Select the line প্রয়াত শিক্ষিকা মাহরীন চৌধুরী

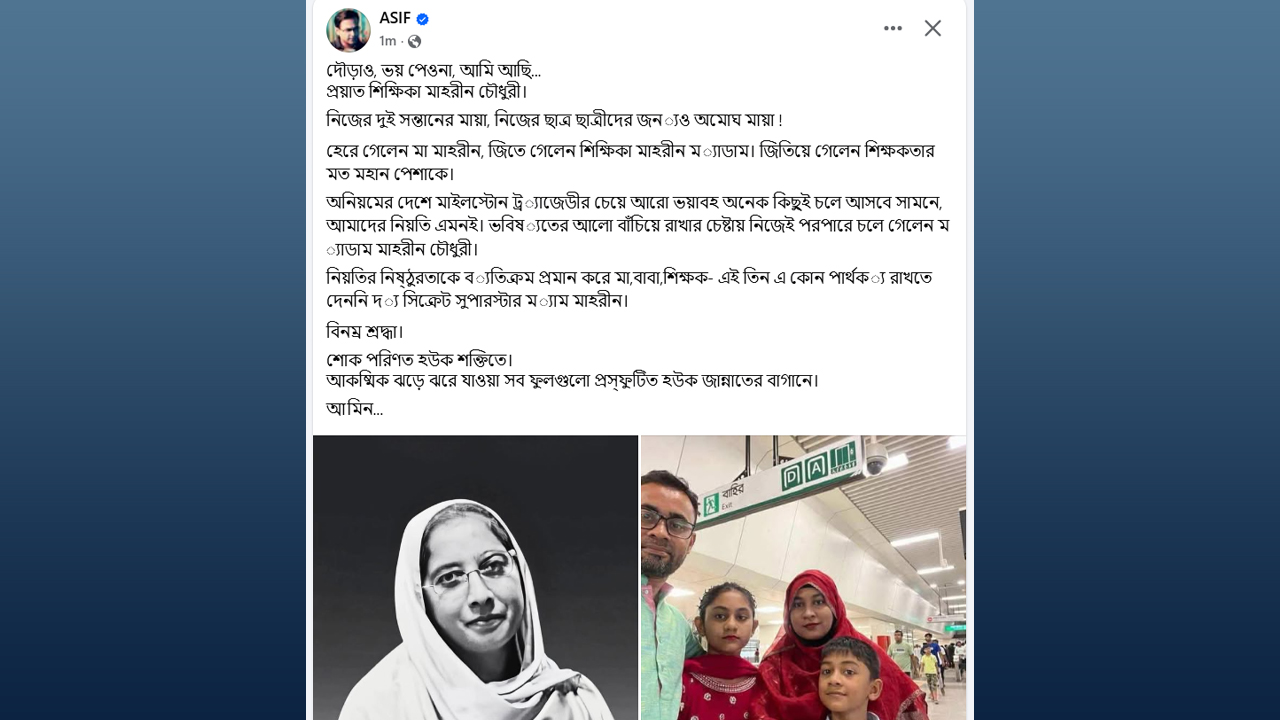[427, 91]
